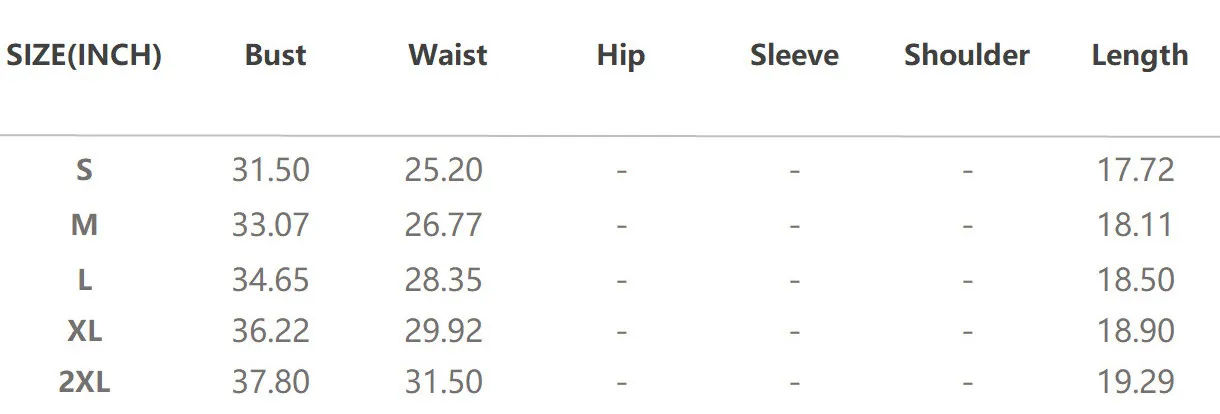Screen dimensions: 1220x414
Task: Click the XL size row label
Action: click(84, 331)
